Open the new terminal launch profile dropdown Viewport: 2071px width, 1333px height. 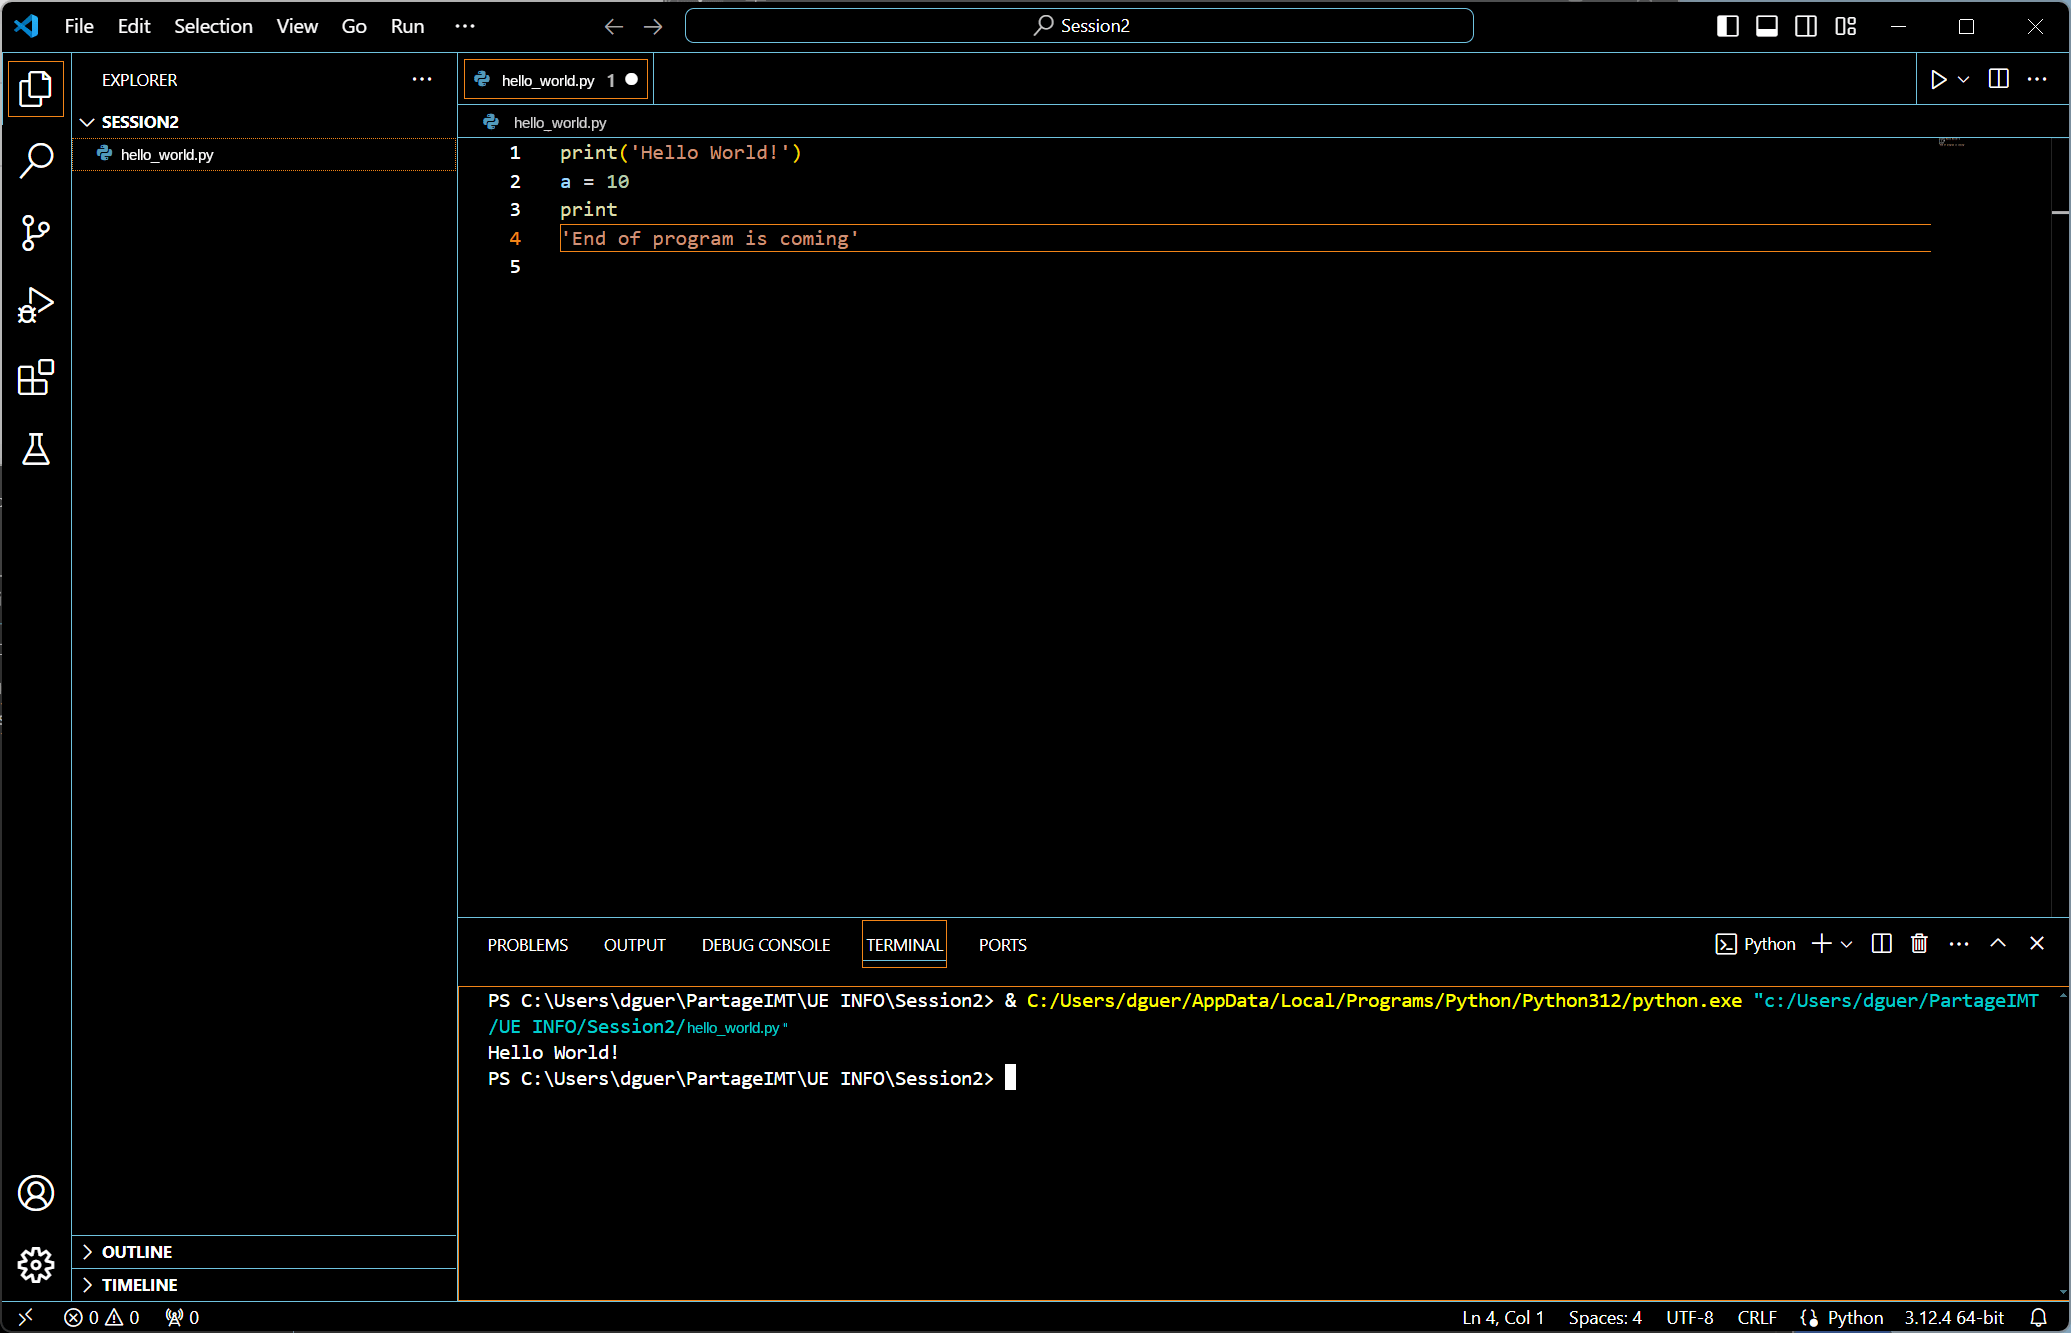tap(1847, 944)
